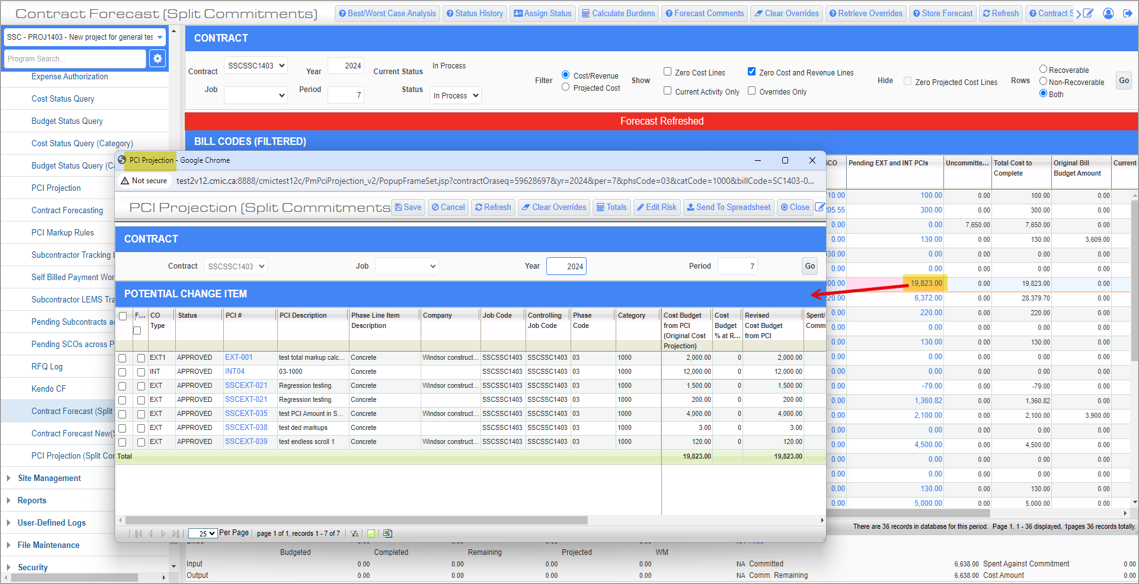Click the export to Excel icon in pager
Image resolution: width=1139 pixels, height=584 pixels.
(x=387, y=534)
